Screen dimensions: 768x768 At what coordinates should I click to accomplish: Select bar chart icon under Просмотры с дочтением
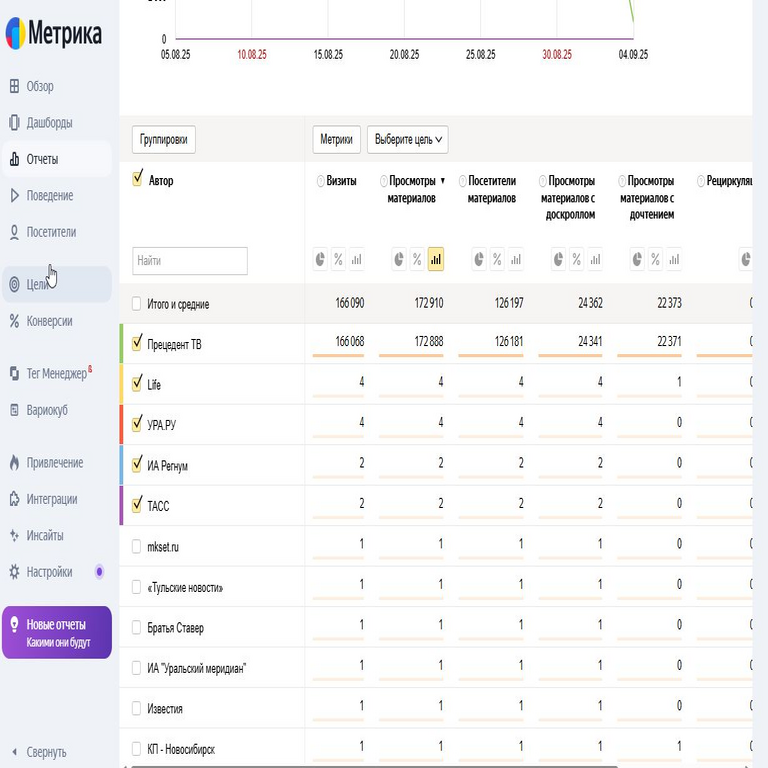[674, 259]
